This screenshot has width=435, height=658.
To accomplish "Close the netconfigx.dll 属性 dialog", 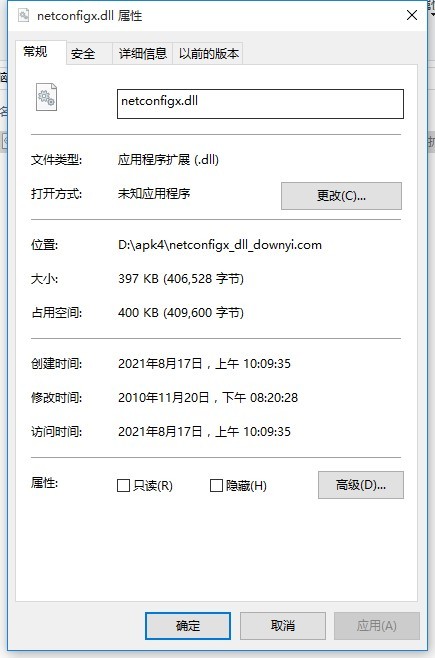I will 412,16.
